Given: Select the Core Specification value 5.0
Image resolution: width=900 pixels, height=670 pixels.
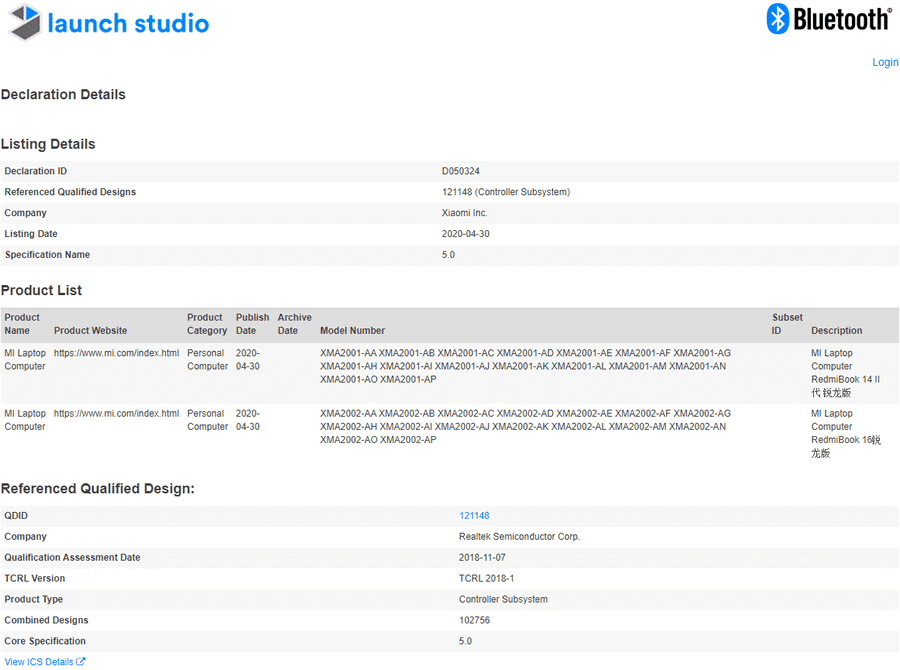Looking at the screenshot, I should [465, 641].
